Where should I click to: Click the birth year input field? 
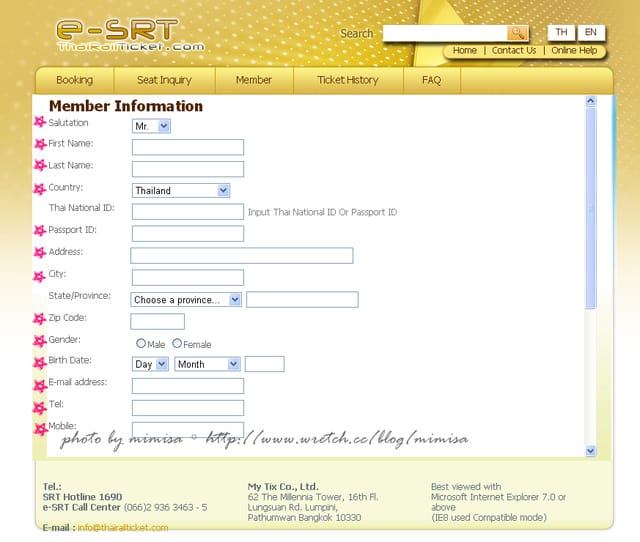(x=264, y=364)
